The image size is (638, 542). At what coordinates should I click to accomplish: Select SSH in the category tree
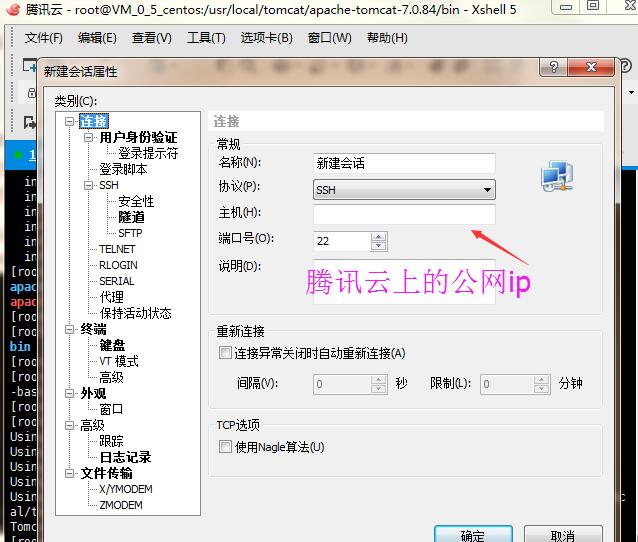[109, 186]
